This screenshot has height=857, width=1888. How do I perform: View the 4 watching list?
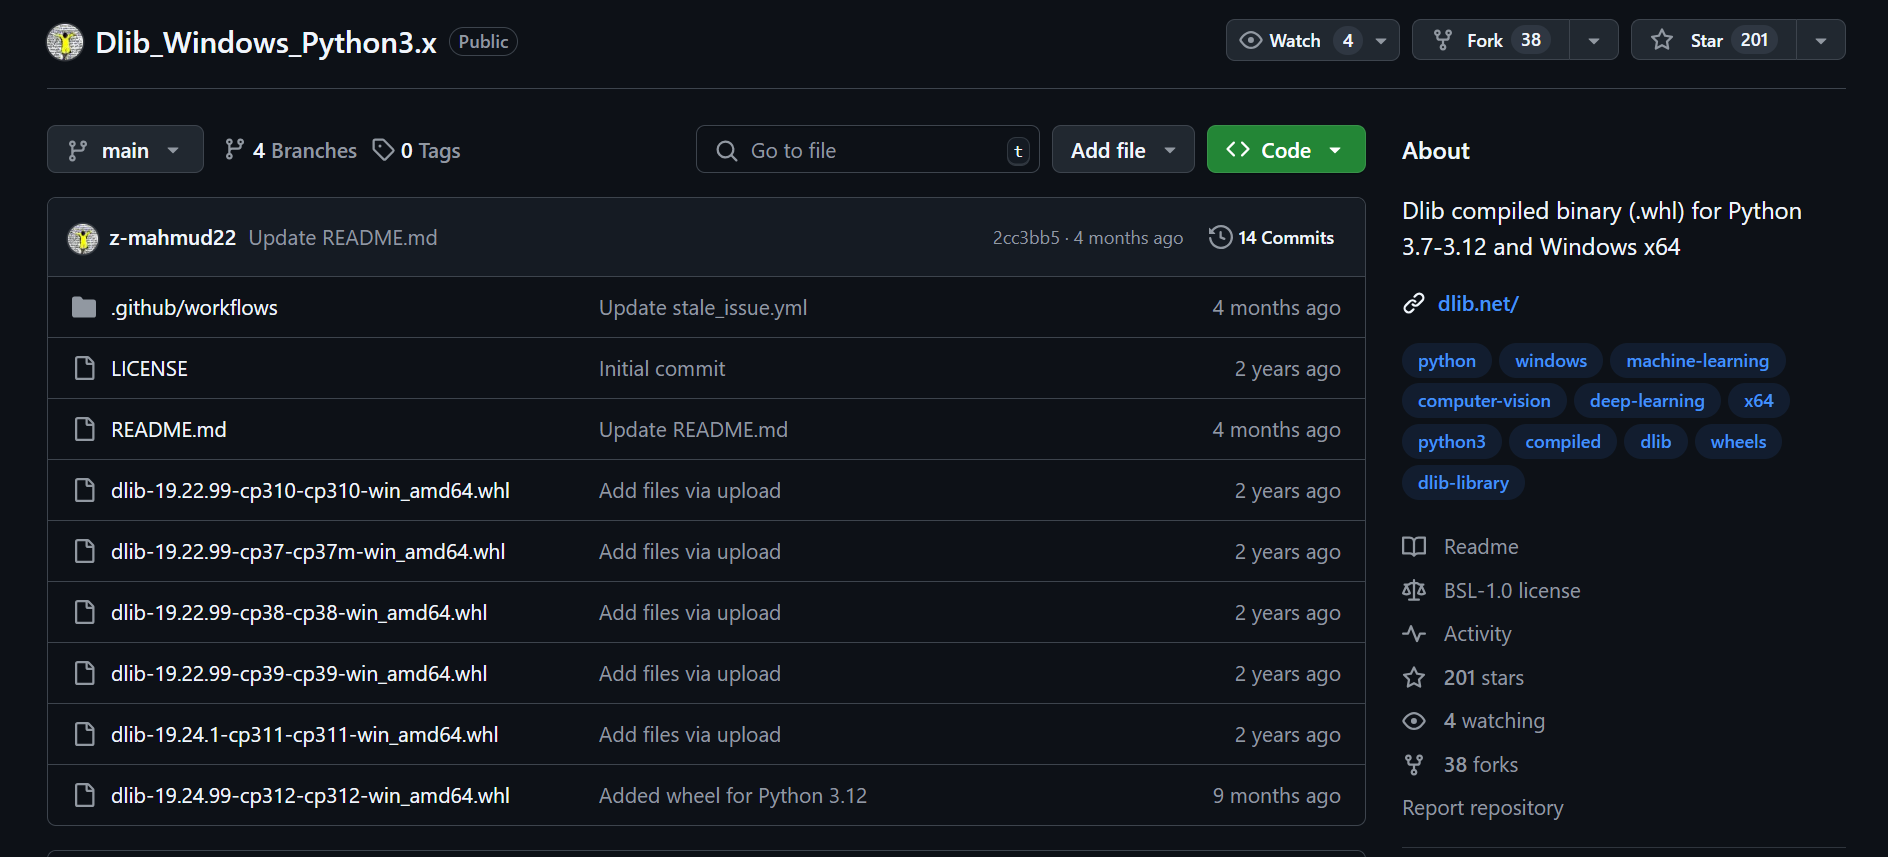coord(1494,721)
